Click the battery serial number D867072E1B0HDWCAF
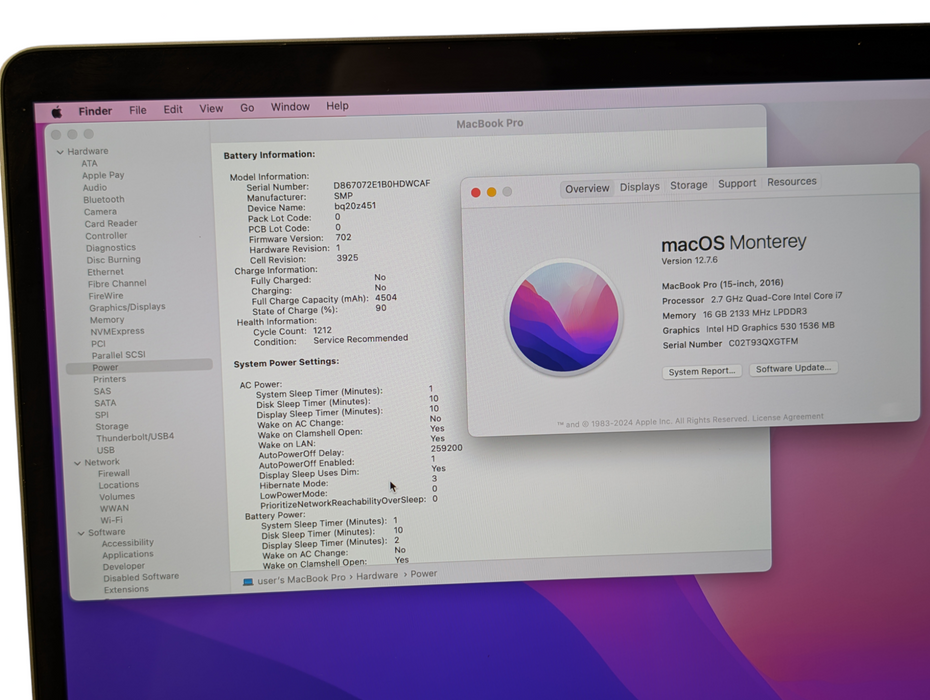 [x=381, y=184]
